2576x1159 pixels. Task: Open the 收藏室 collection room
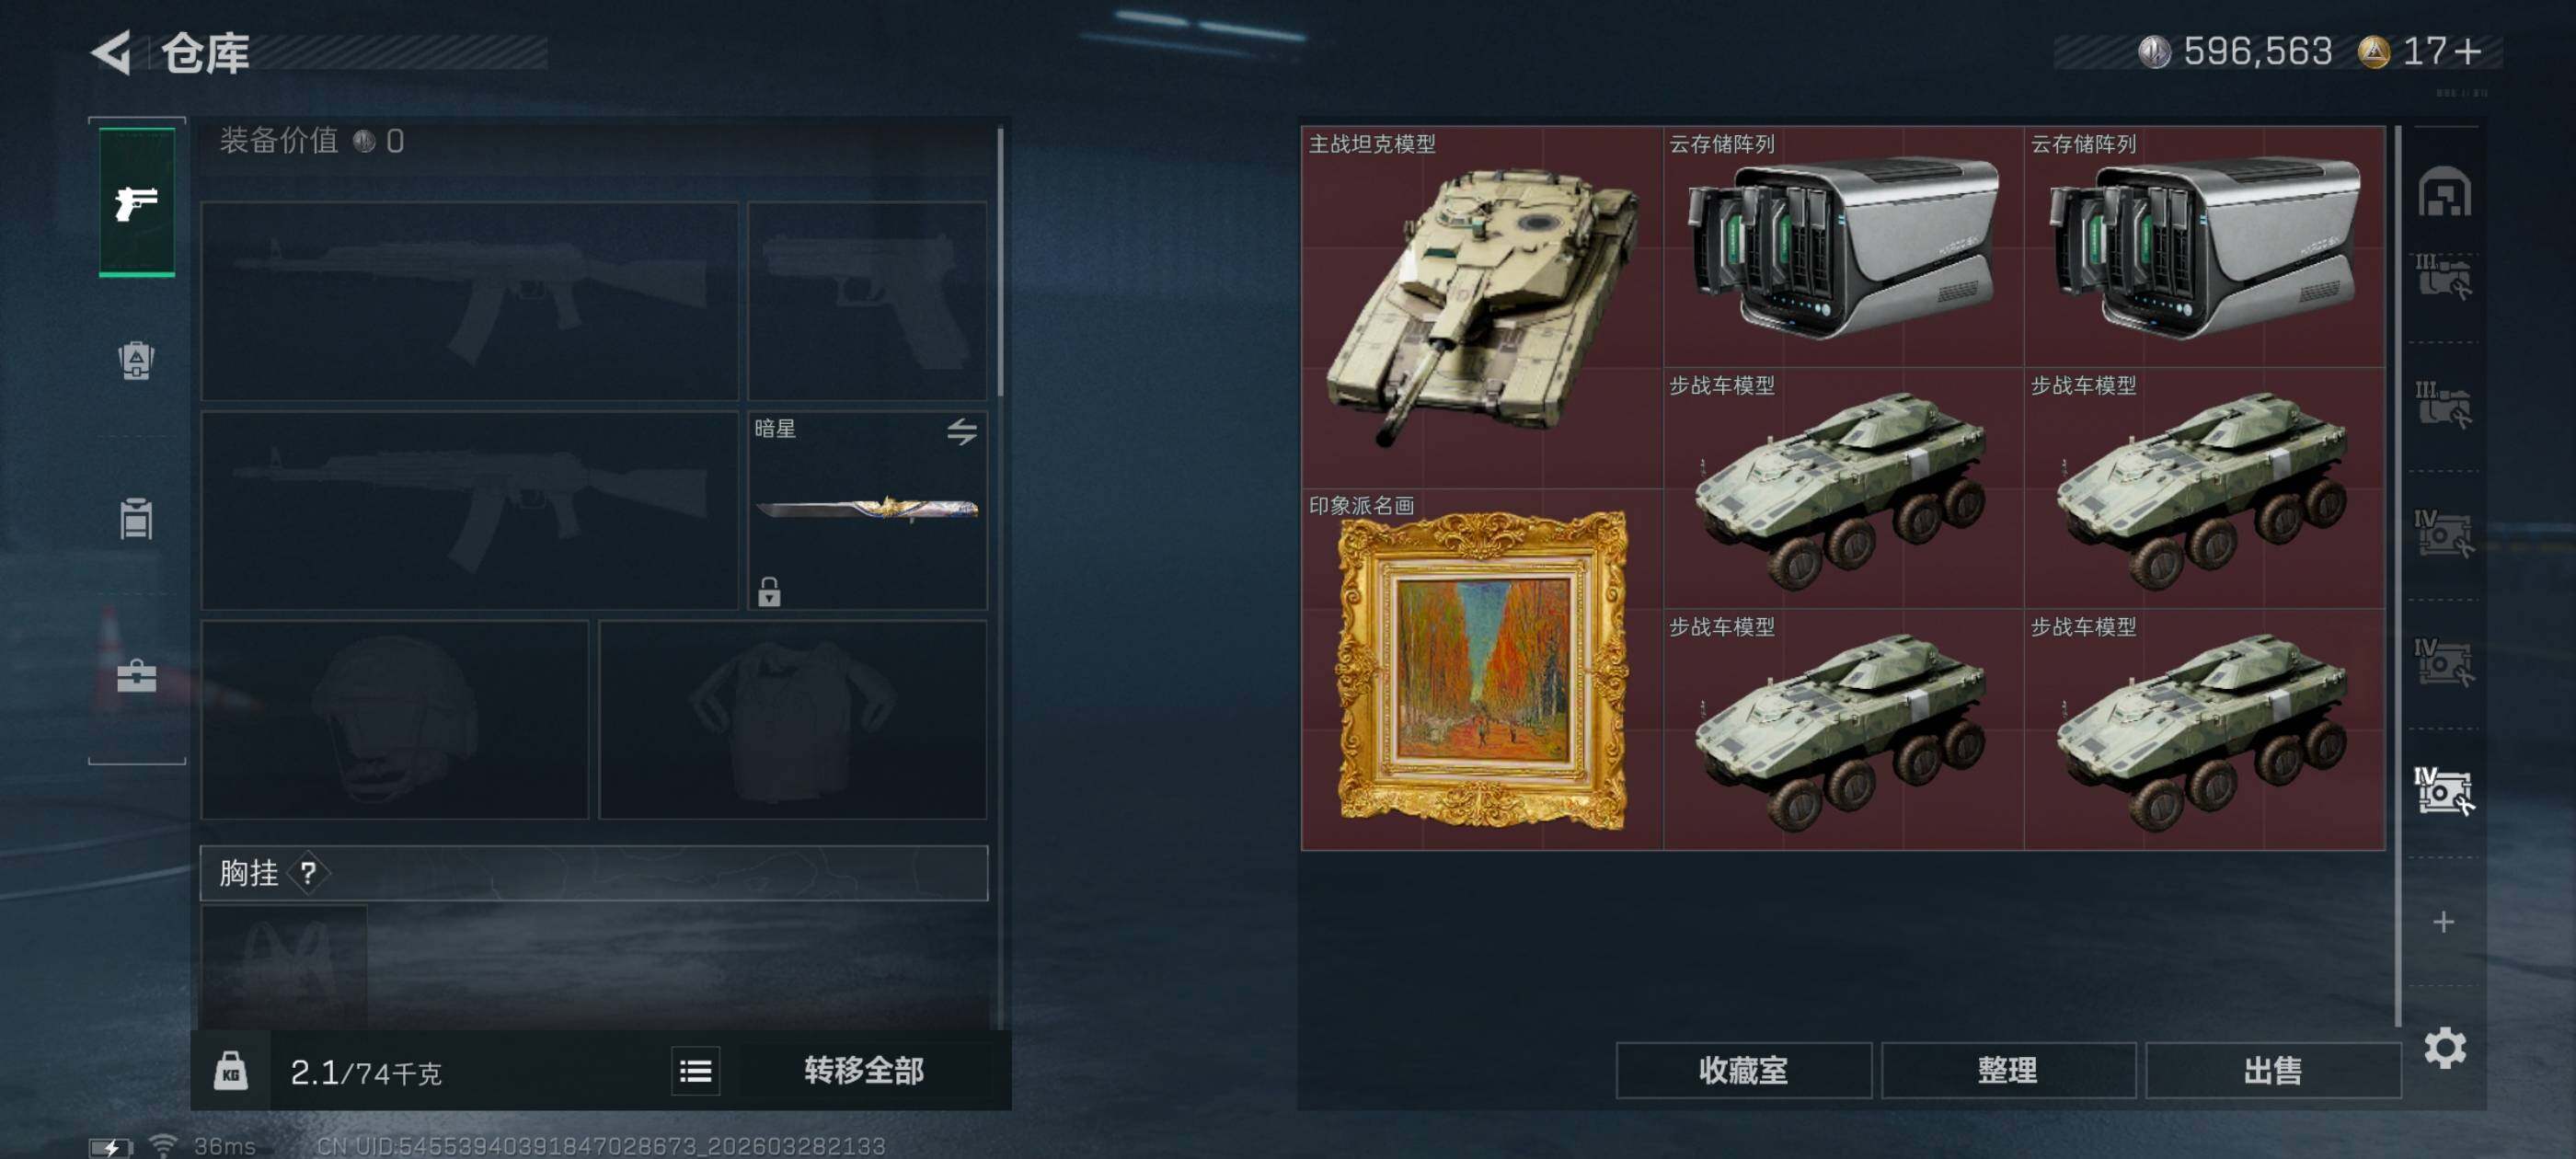click(1743, 1071)
